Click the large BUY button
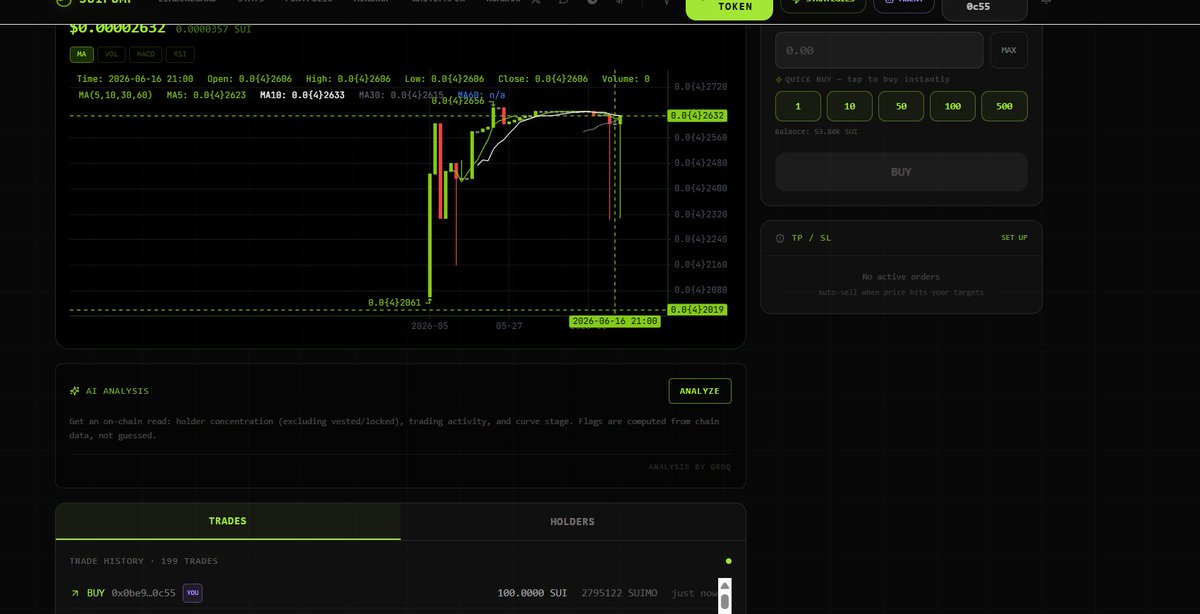Viewport: 1200px width, 614px height. point(901,172)
